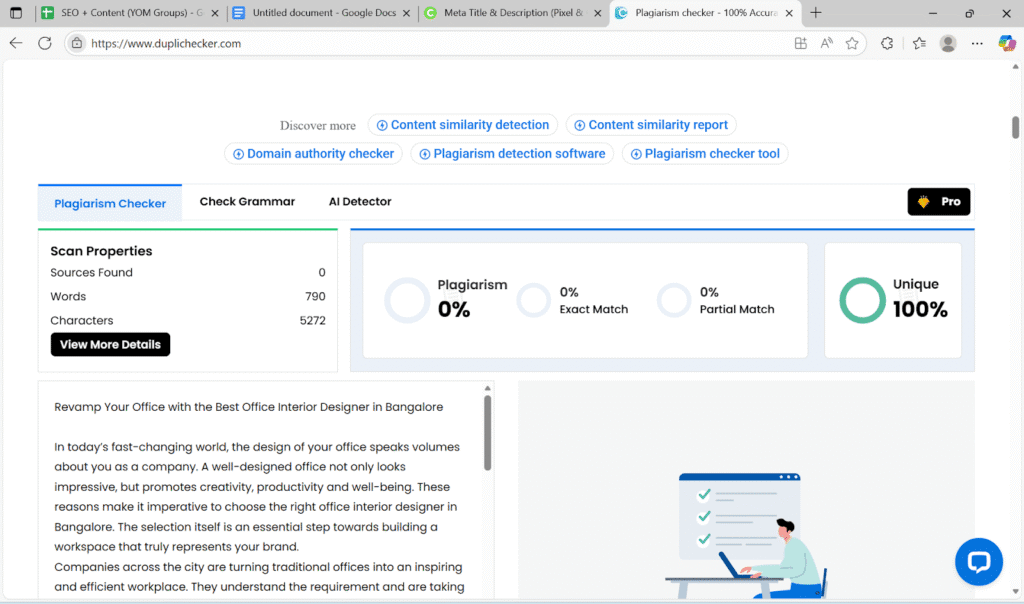Click the address bar URL field
The height and width of the screenshot is (604, 1024).
coord(400,43)
